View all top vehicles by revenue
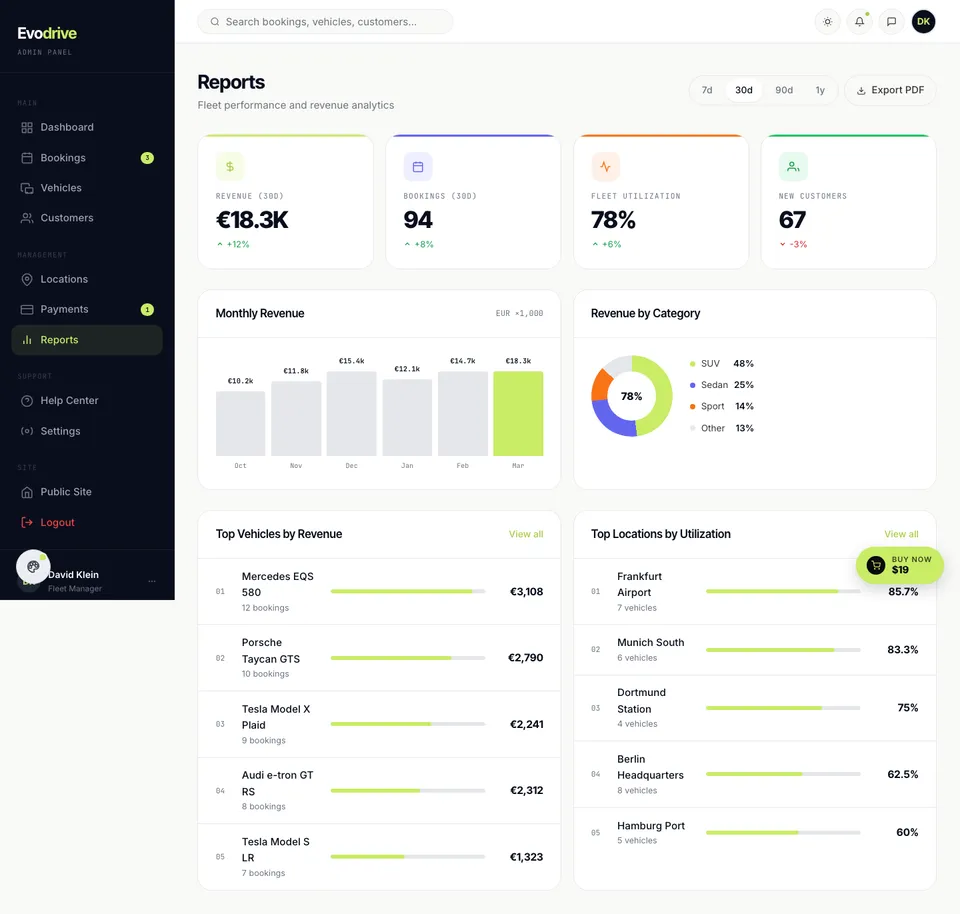Image resolution: width=960 pixels, height=914 pixels. coord(526,534)
